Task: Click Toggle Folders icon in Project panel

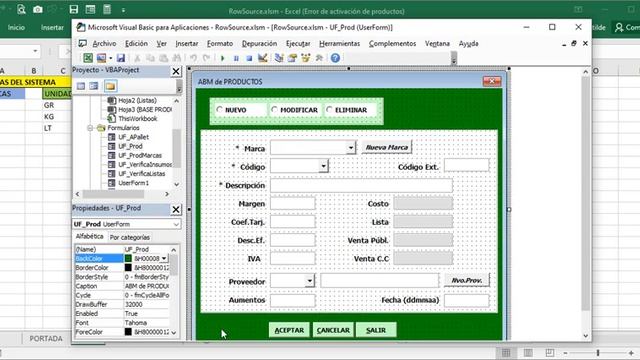Action: pyautogui.click(x=110, y=86)
